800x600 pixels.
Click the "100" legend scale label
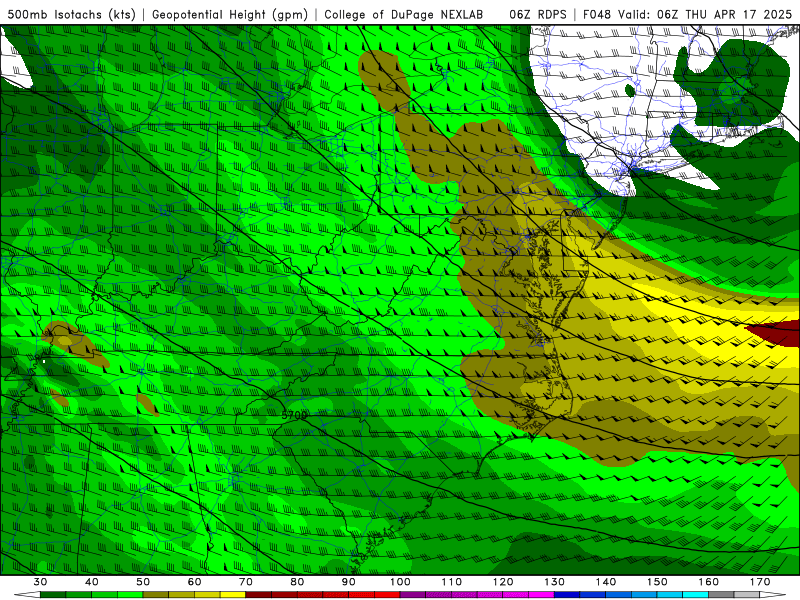pos(400,582)
